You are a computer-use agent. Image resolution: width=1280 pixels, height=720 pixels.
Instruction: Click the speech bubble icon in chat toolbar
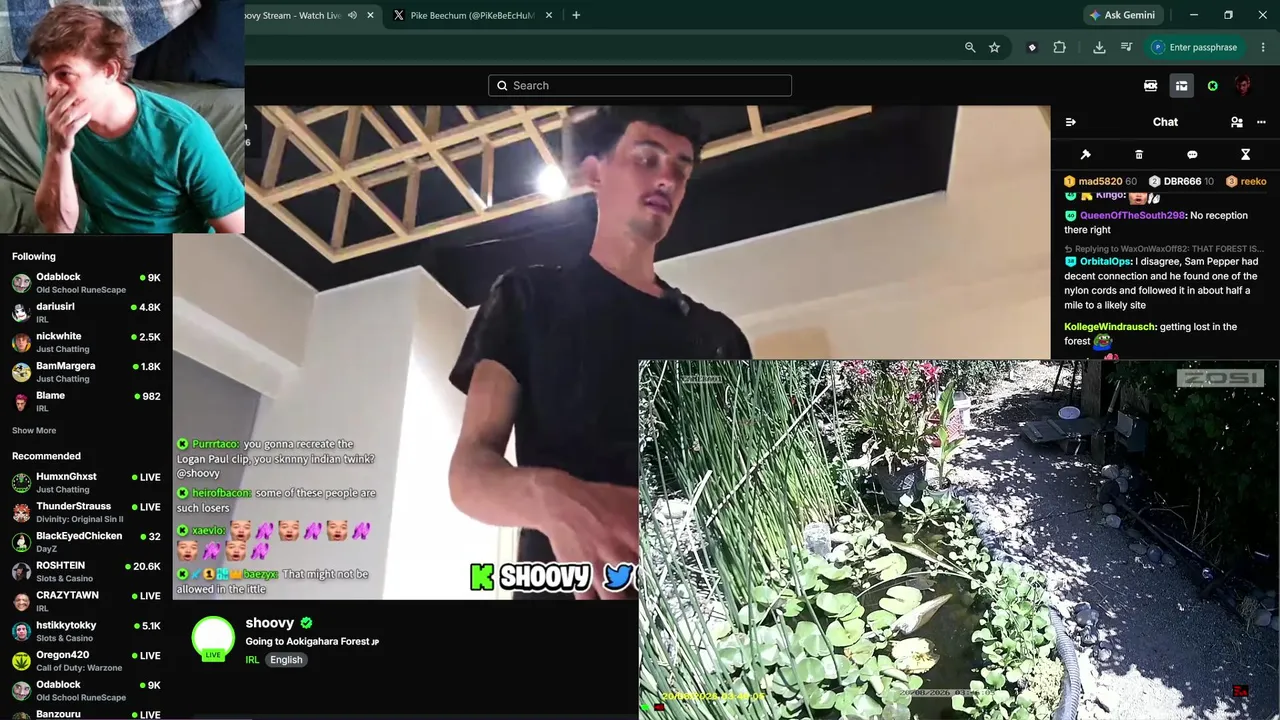pyautogui.click(x=1192, y=155)
